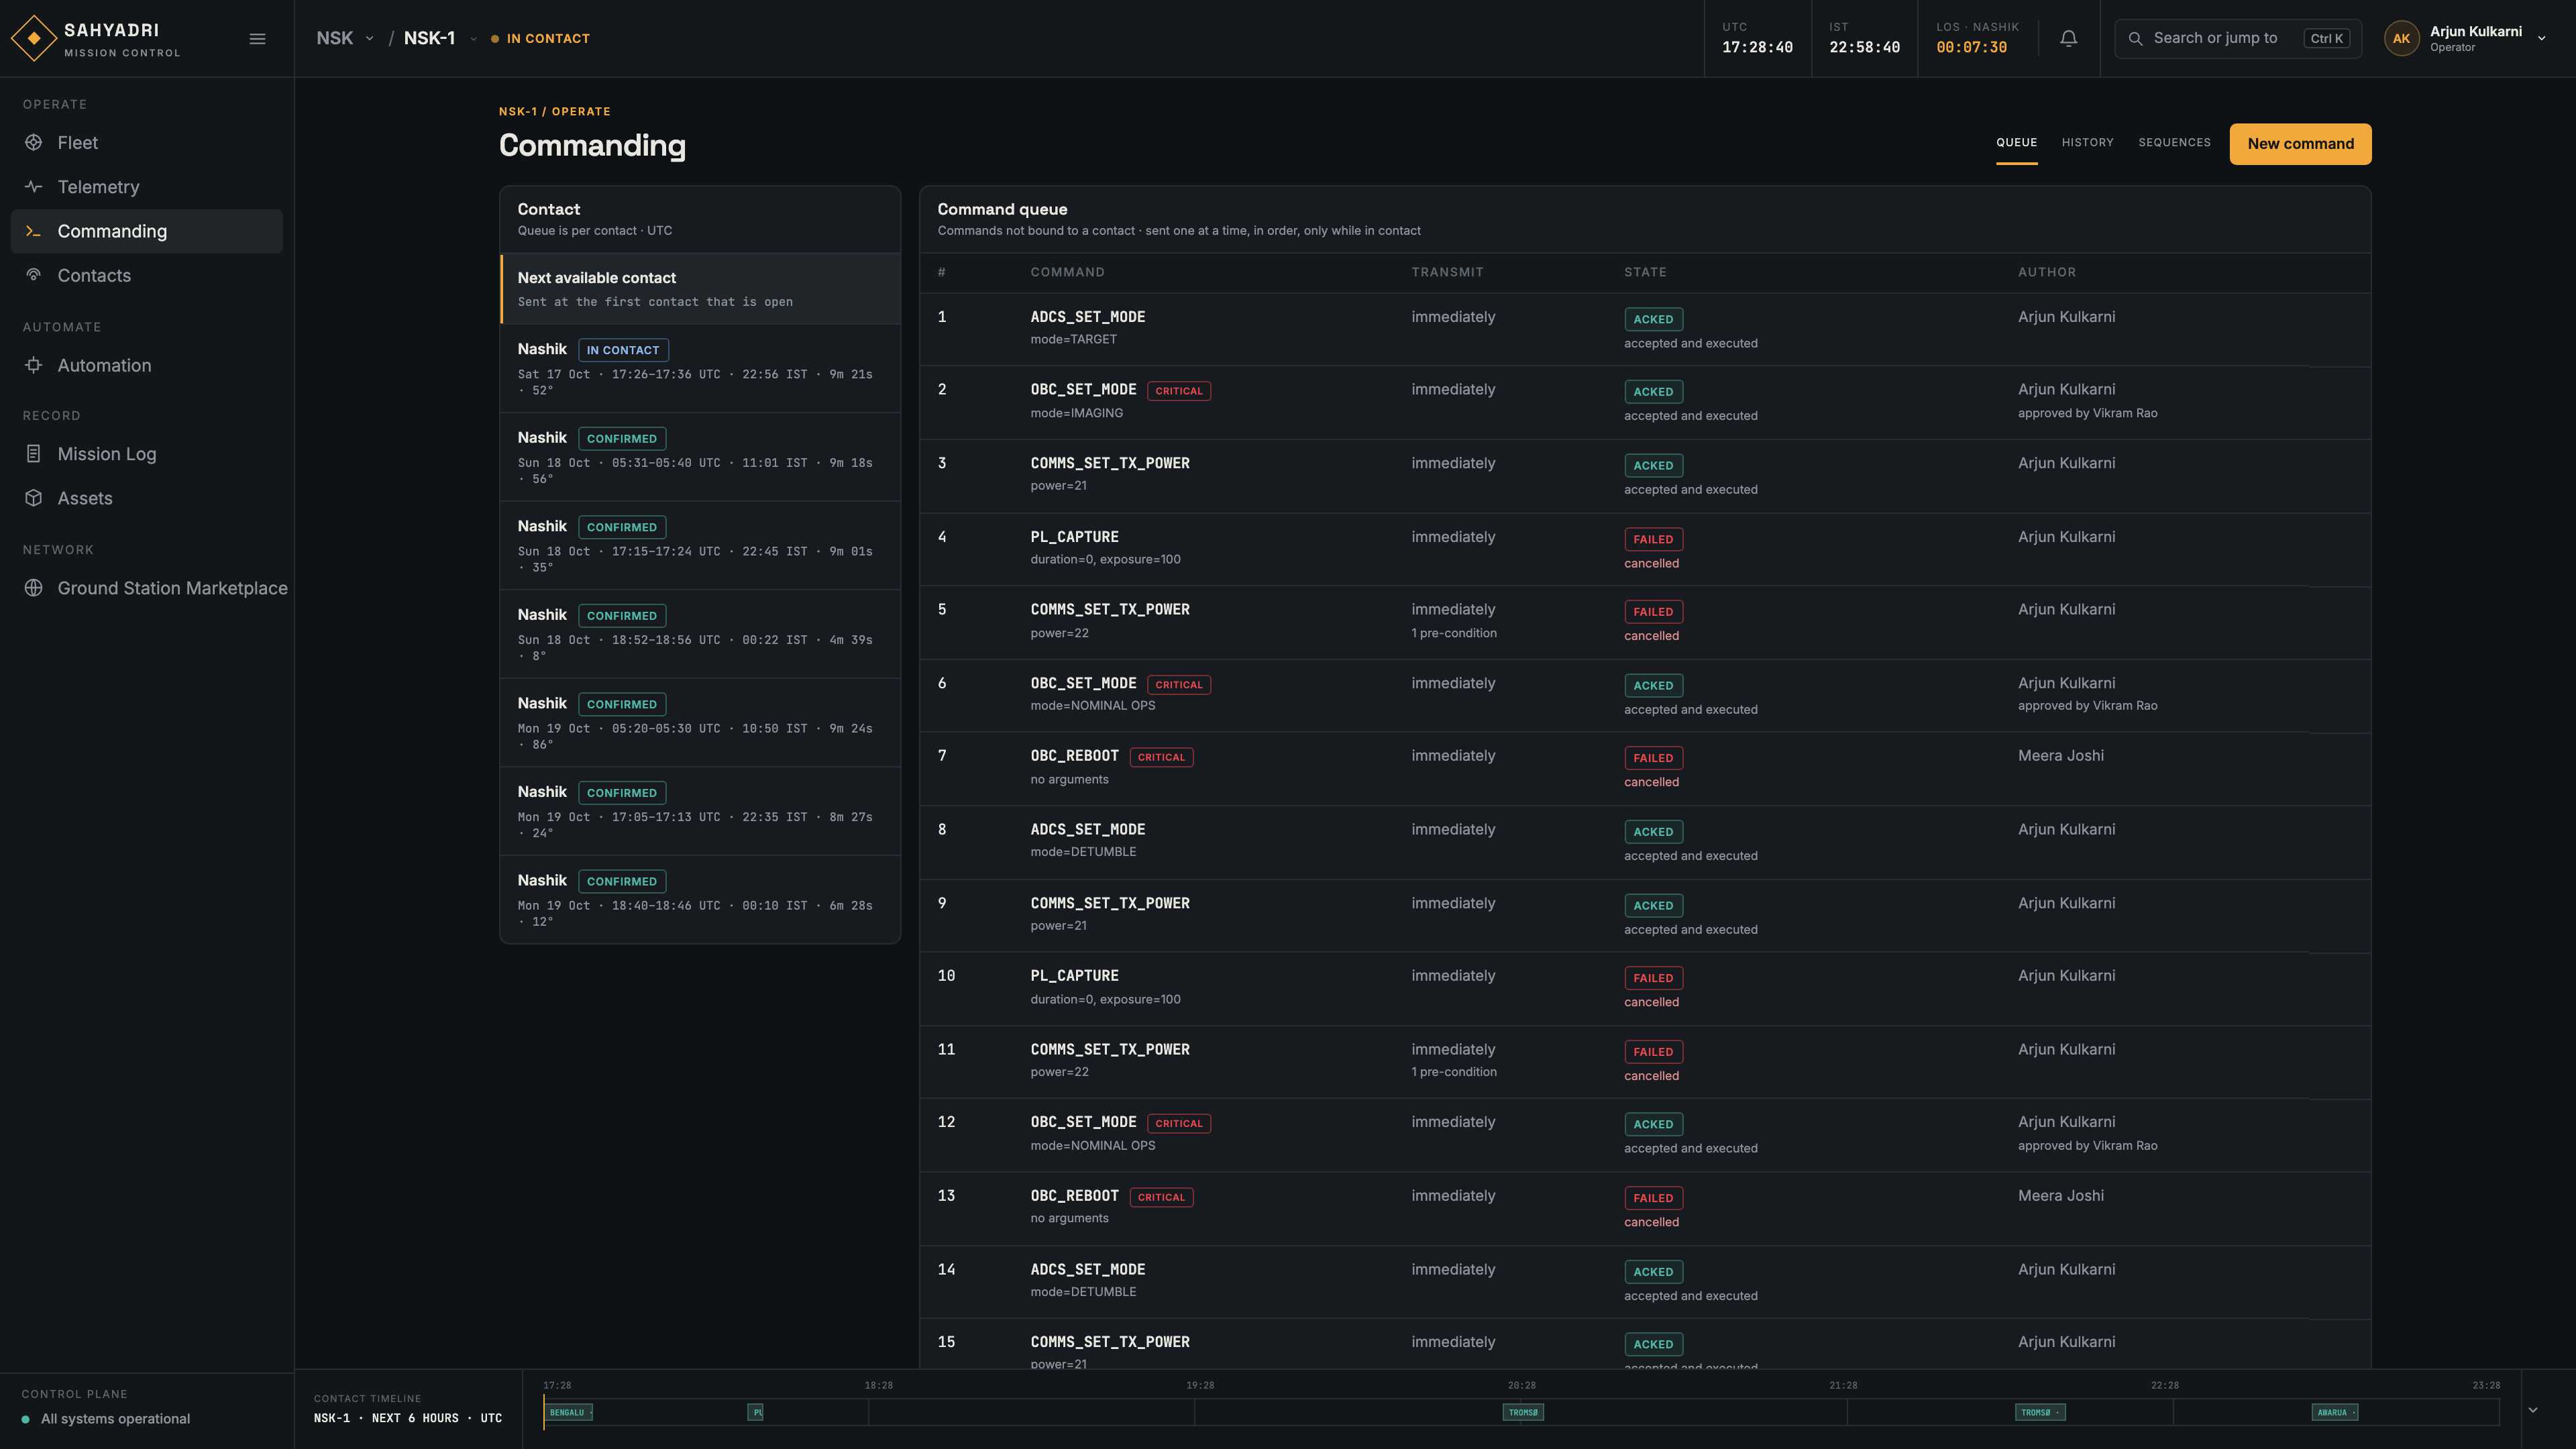Select Next available contact option
Screen dimensions: 2576x1449
pyautogui.click(x=700, y=288)
